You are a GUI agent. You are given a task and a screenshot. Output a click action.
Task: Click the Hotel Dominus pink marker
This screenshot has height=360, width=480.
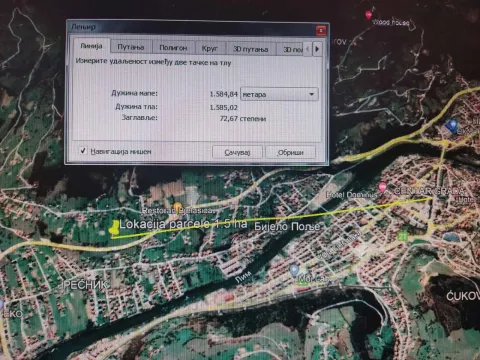[382, 187]
